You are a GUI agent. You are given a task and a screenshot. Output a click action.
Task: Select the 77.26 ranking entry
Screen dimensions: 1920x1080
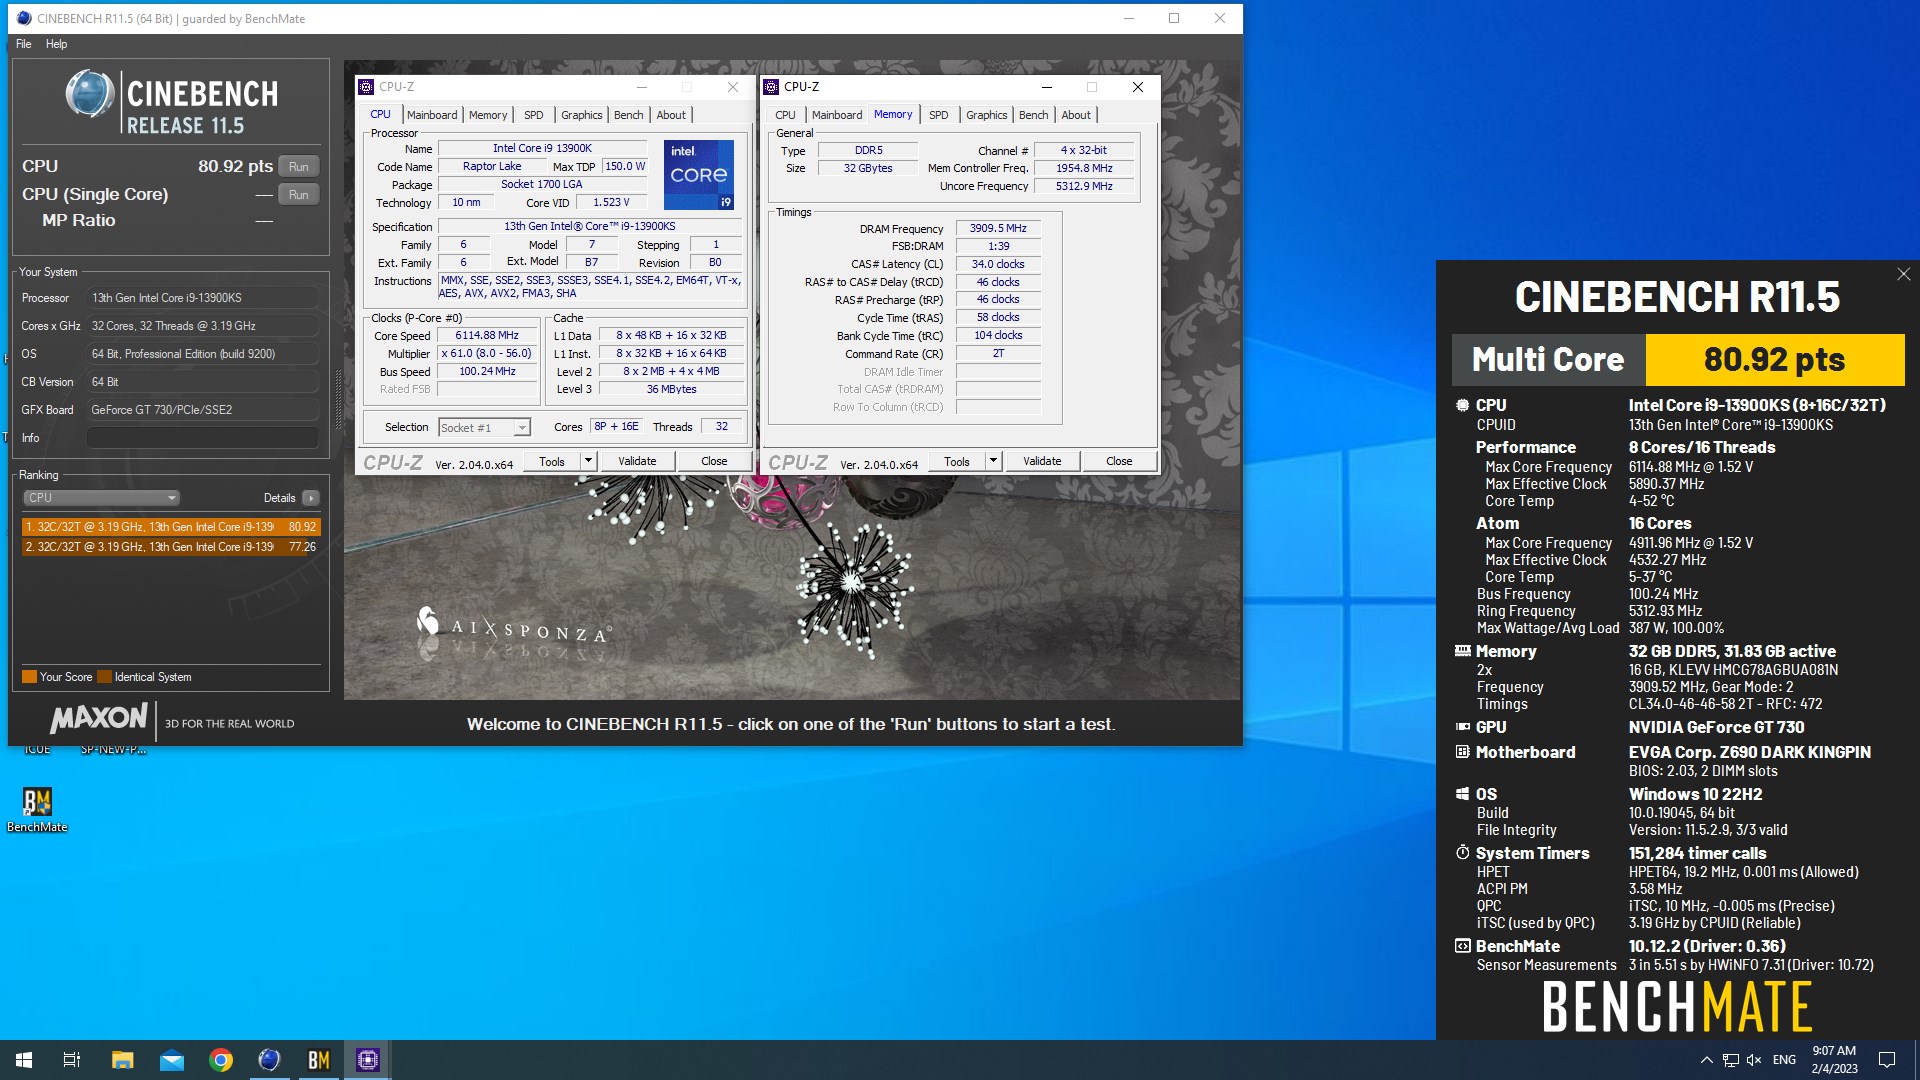tap(171, 547)
